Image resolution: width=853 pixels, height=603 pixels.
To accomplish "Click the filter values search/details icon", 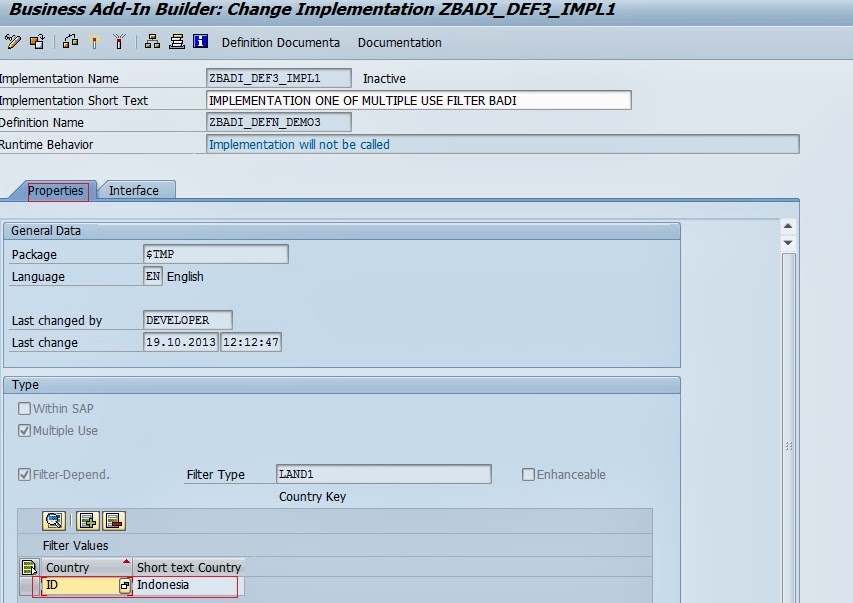I will point(54,521).
